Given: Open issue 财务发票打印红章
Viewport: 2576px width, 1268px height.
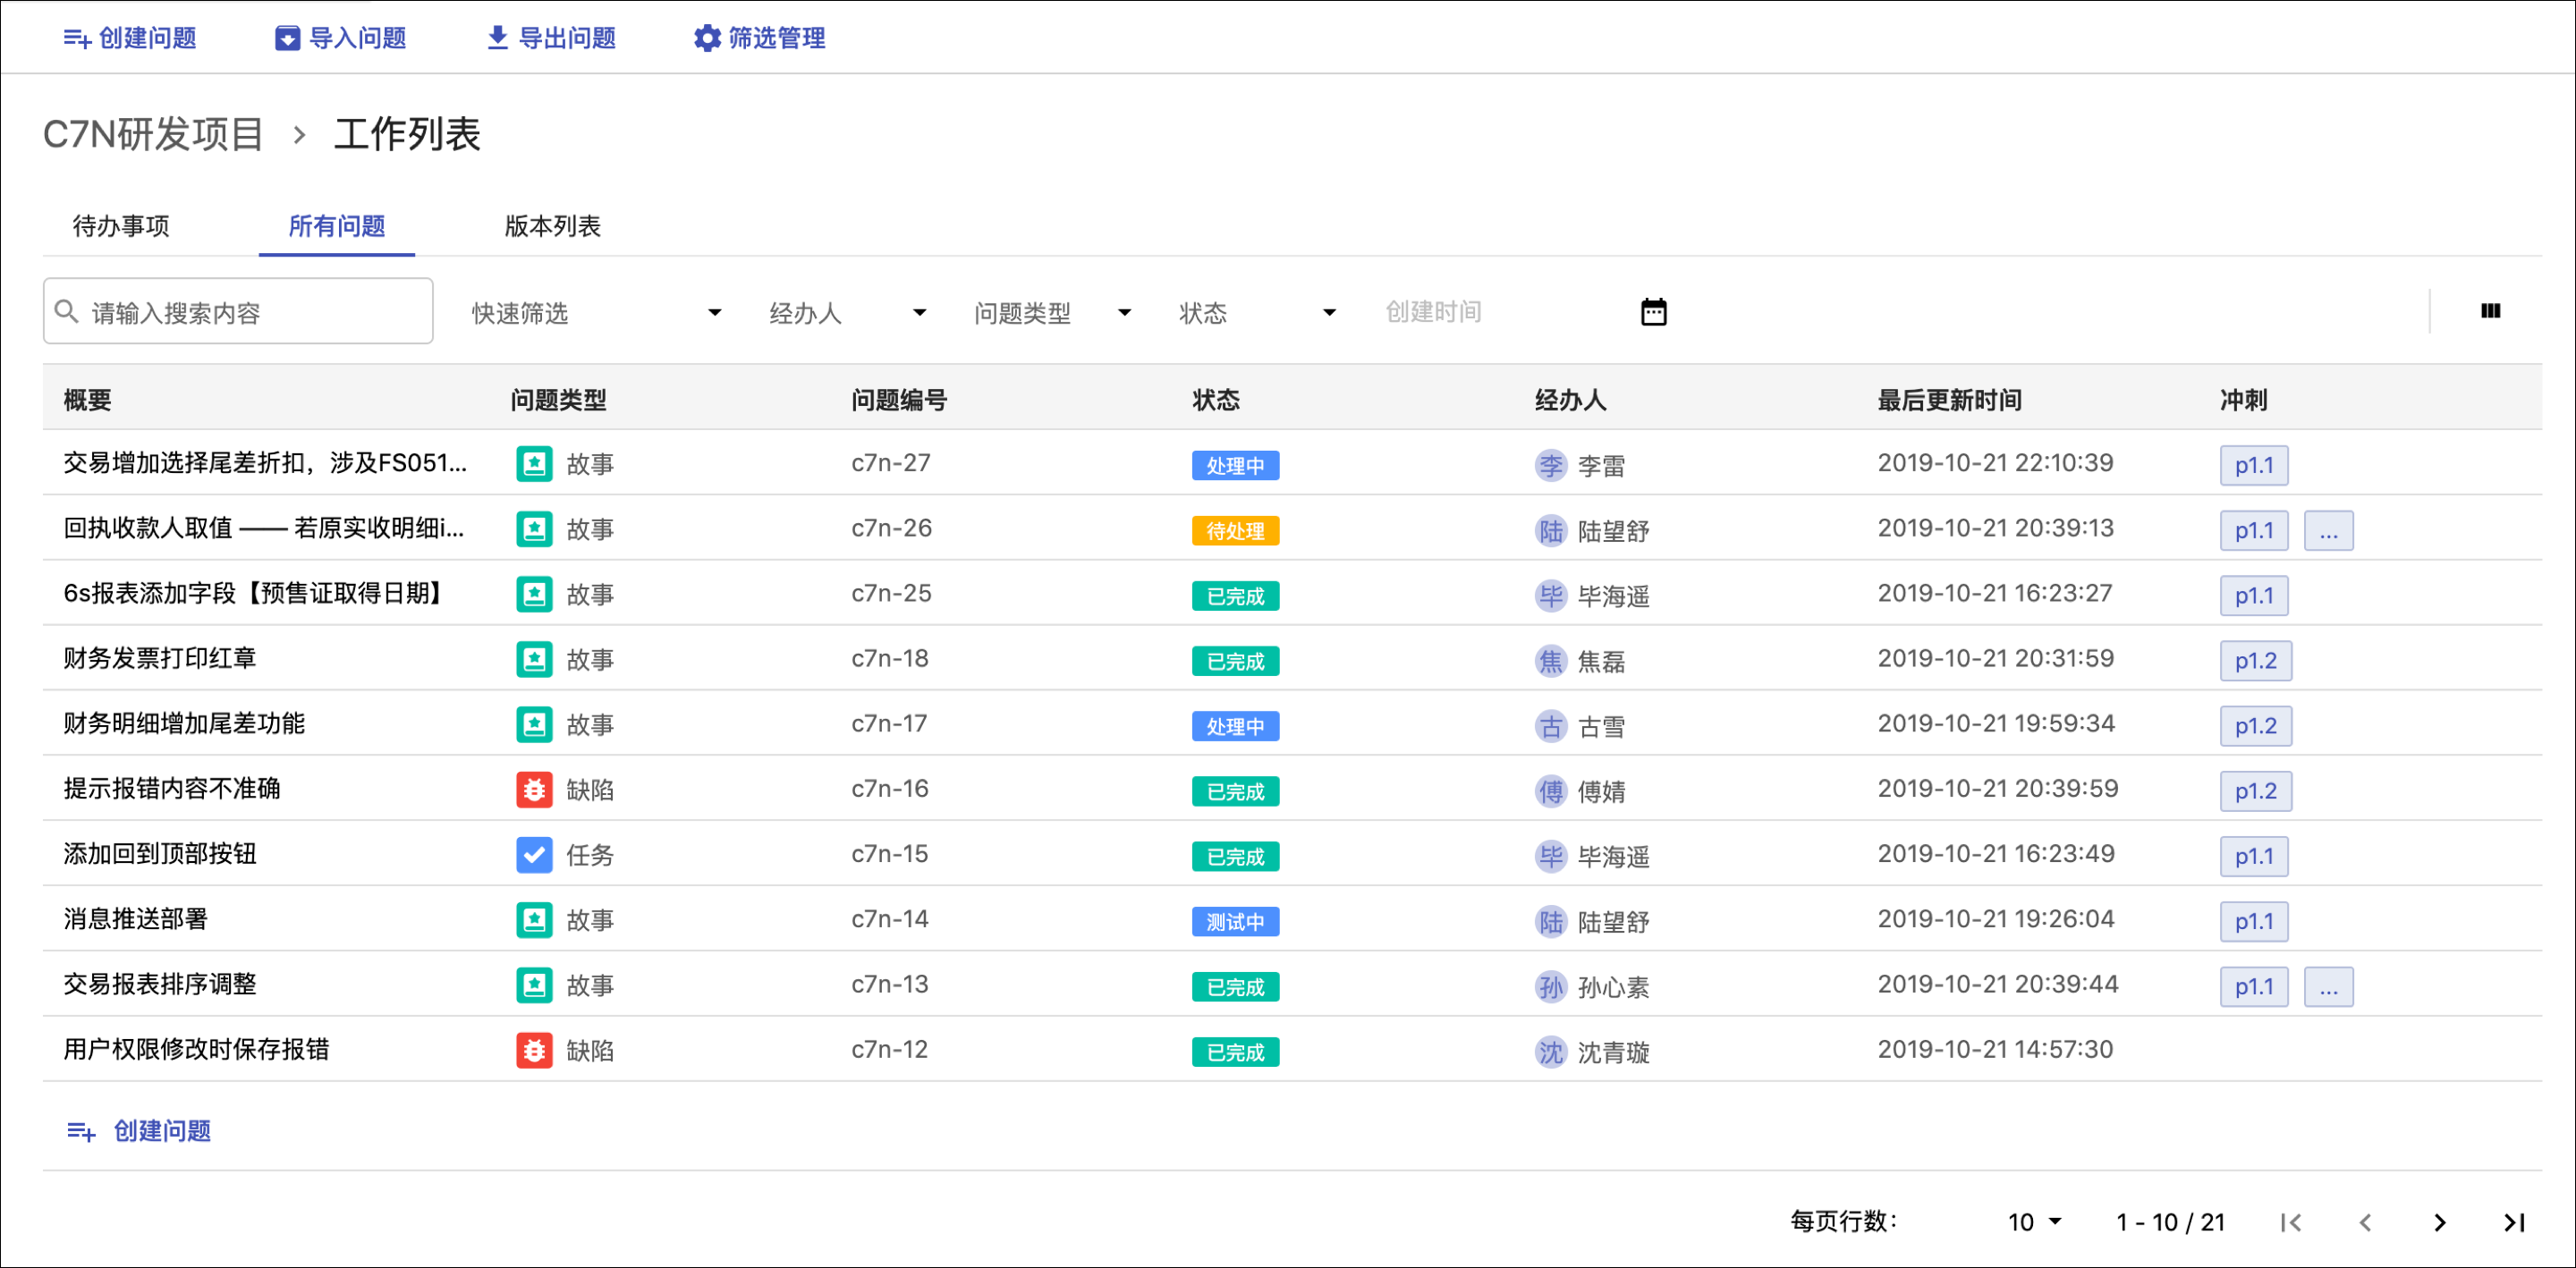Looking at the screenshot, I should pos(160,658).
